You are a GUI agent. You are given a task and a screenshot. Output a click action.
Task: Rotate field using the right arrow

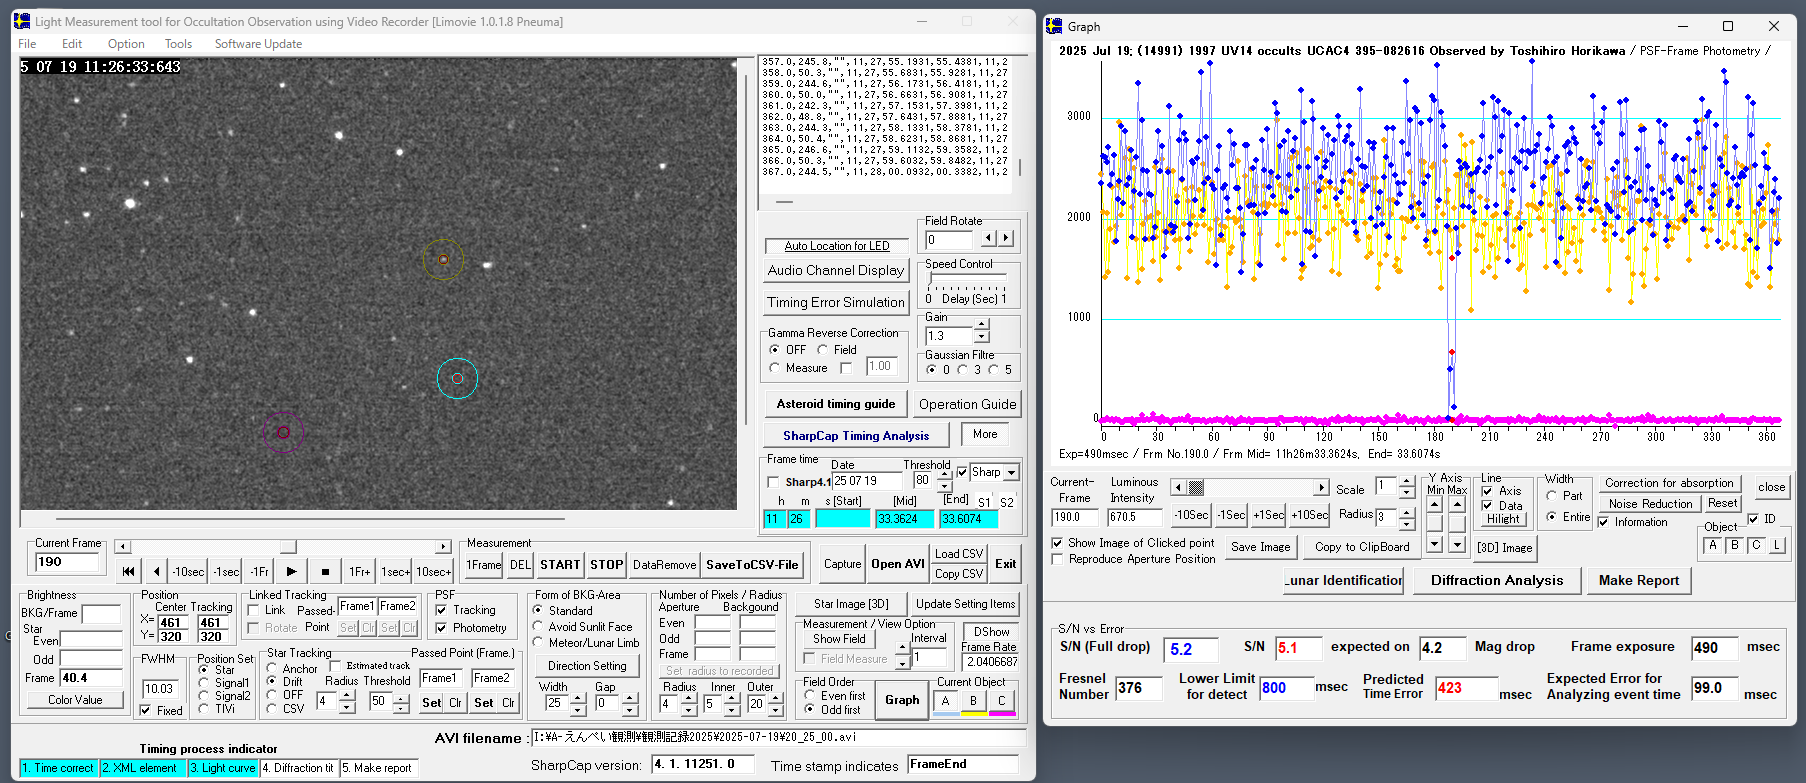point(1006,239)
